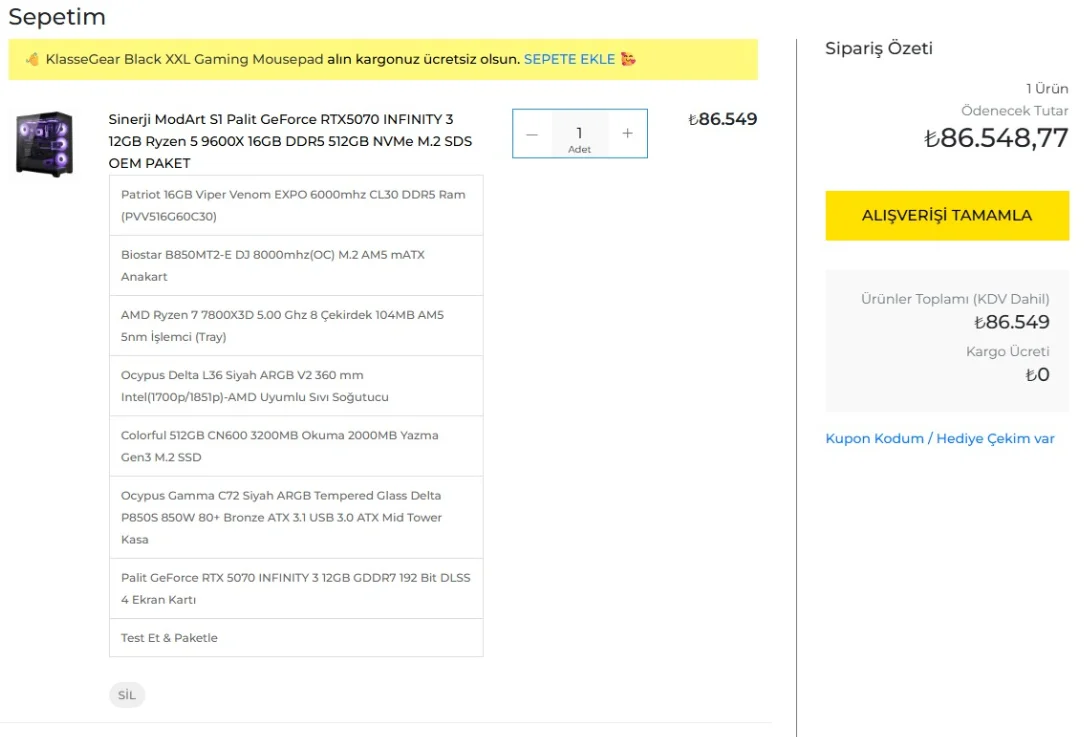The height and width of the screenshot is (737, 1088).
Task: Increase quantity with the plus button
Action: click(627, 133)
